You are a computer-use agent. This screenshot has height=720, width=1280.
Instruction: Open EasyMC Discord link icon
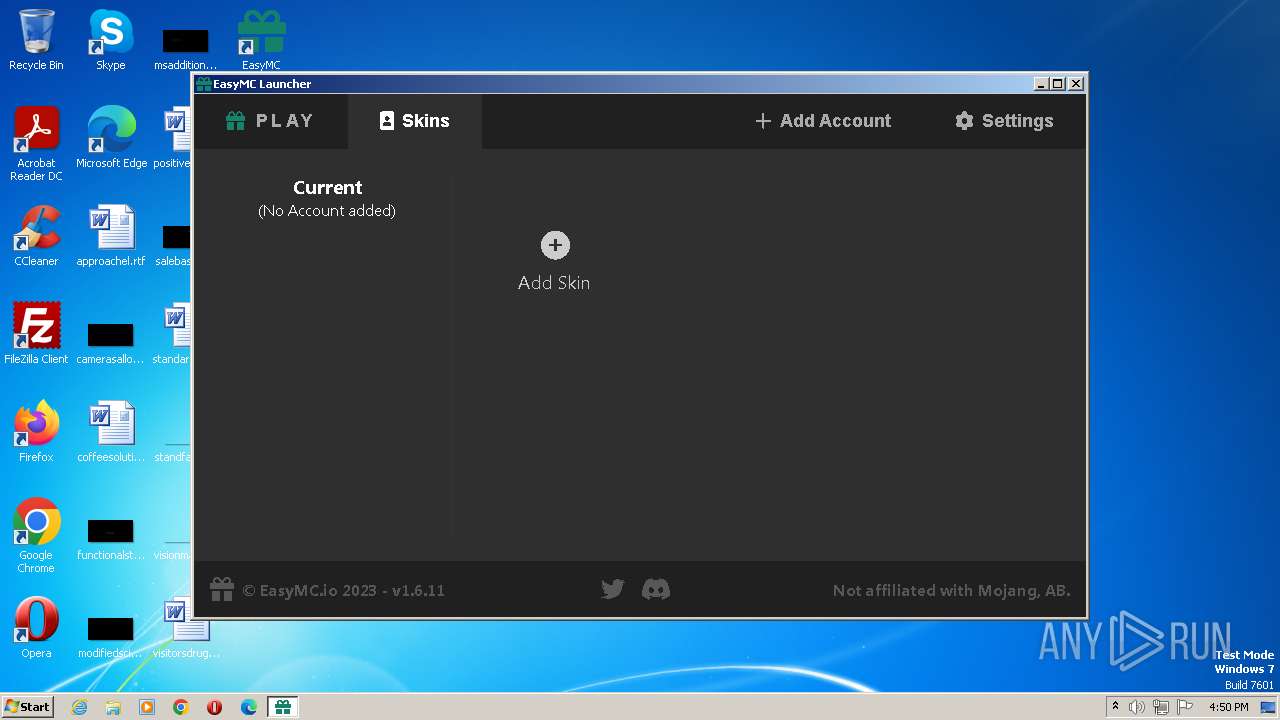(x=656, y=590)
